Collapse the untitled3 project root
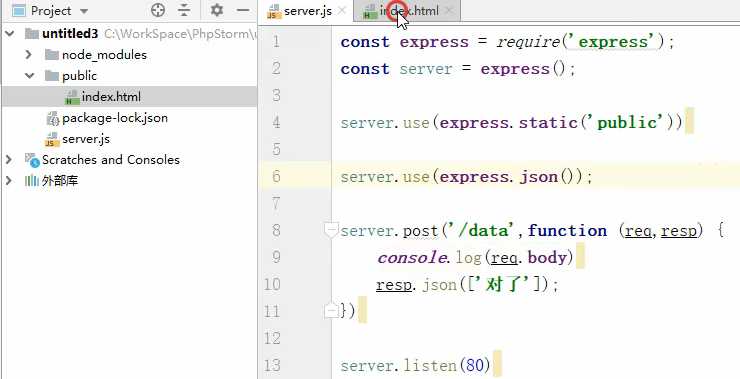The image size is (740, 379). (9, 34)
